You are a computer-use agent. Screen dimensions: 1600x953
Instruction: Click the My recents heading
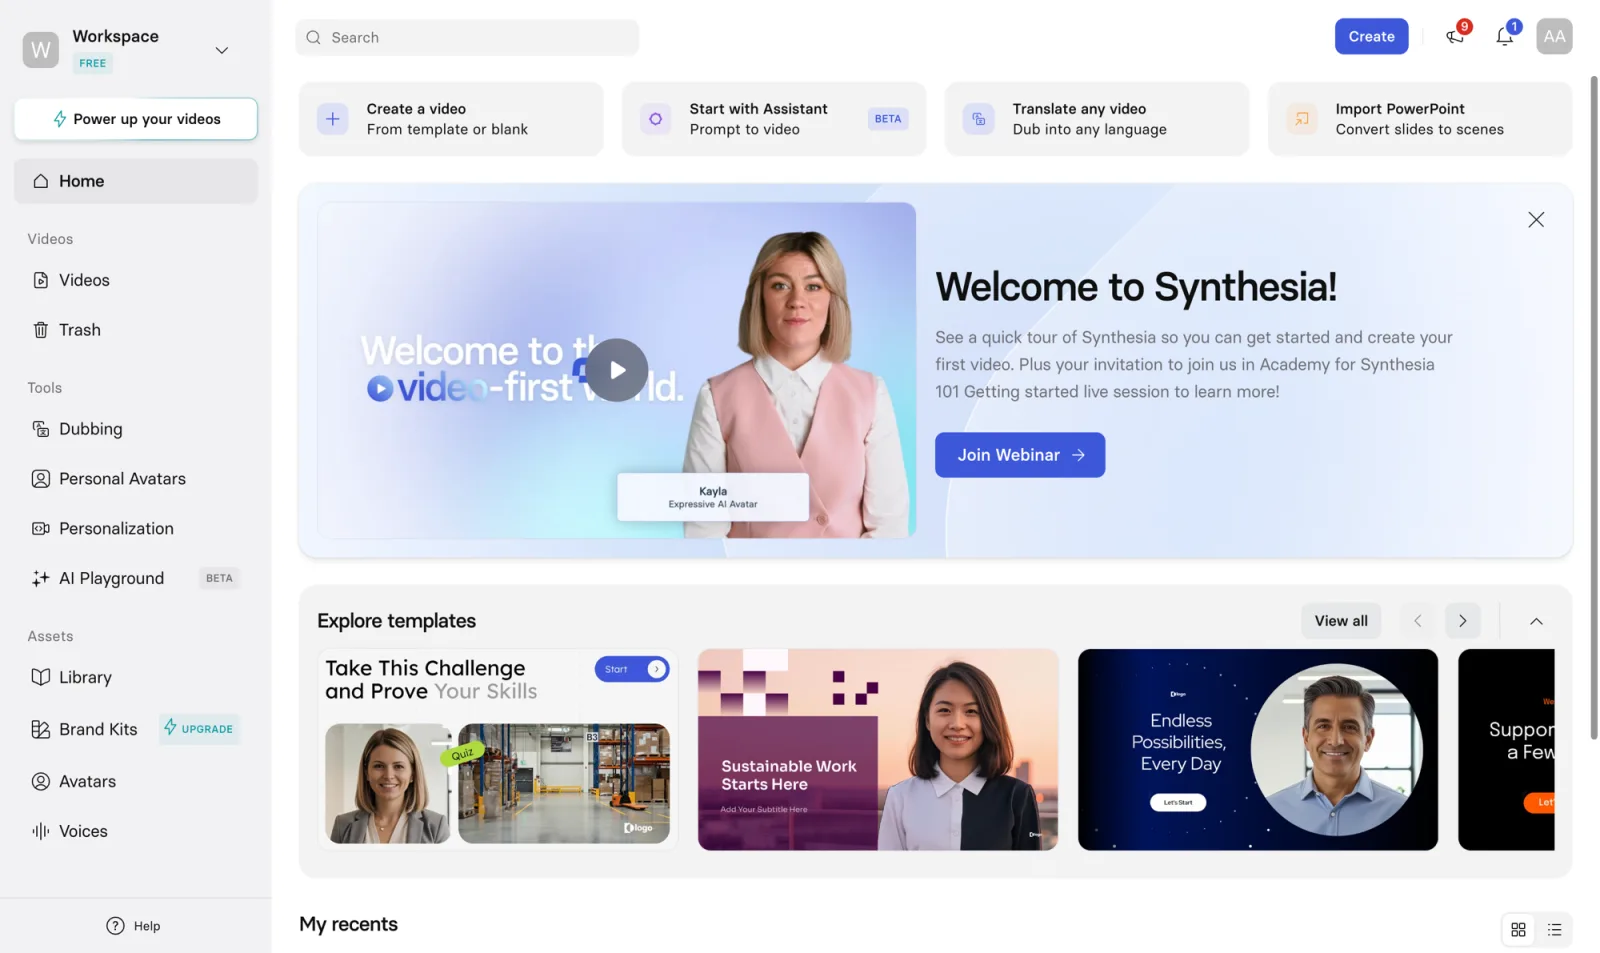tap(348, 925)
